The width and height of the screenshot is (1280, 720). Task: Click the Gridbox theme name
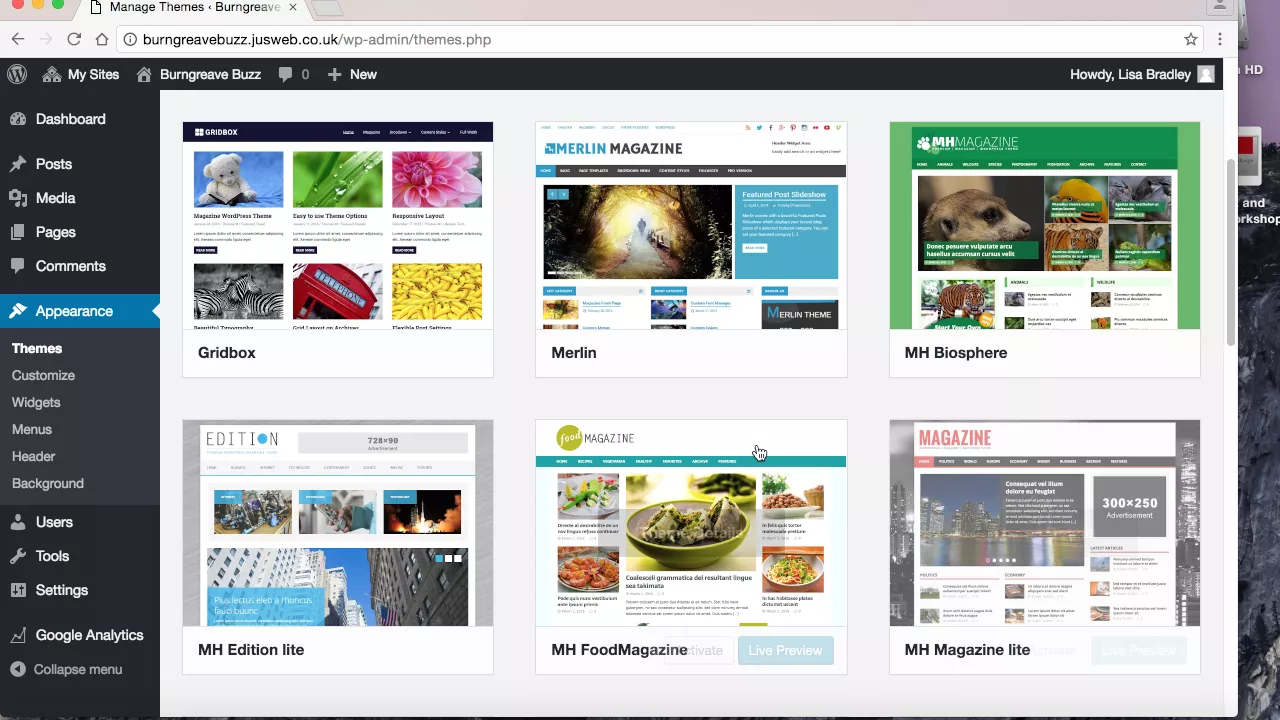(x=227, y=353)
